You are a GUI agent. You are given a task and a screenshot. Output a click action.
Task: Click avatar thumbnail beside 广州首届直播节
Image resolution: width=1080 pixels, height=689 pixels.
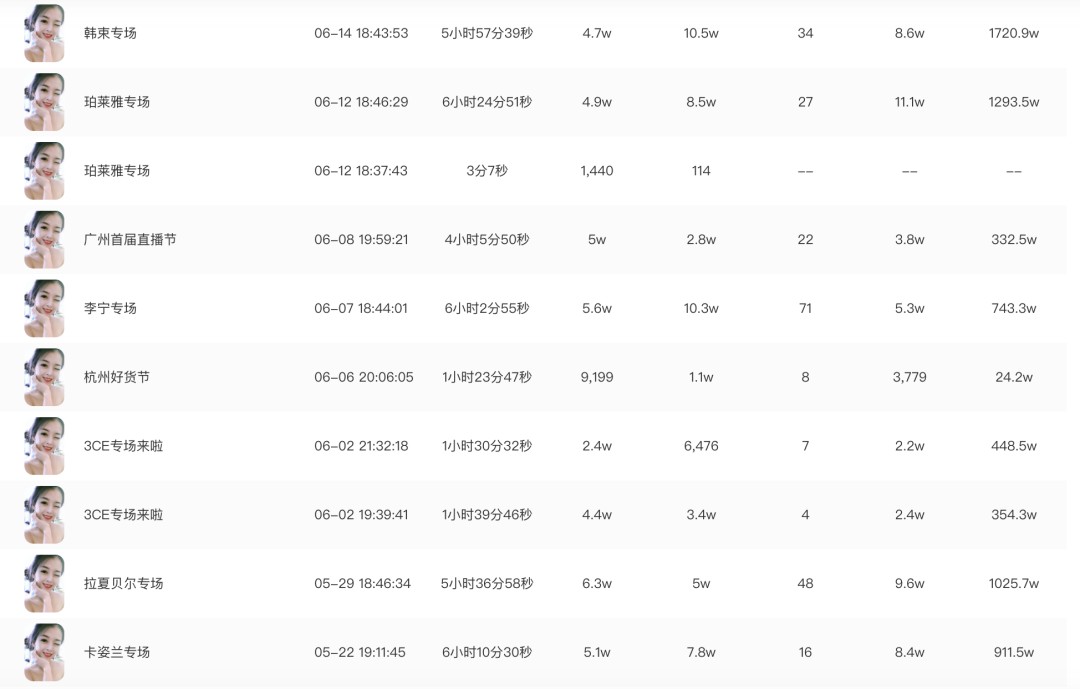click(44, 240)
